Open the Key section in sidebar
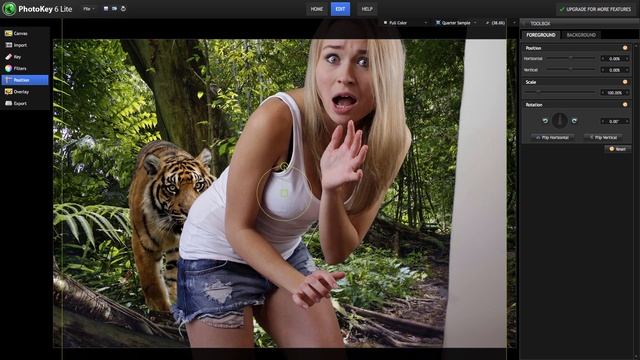 point(24,57)
